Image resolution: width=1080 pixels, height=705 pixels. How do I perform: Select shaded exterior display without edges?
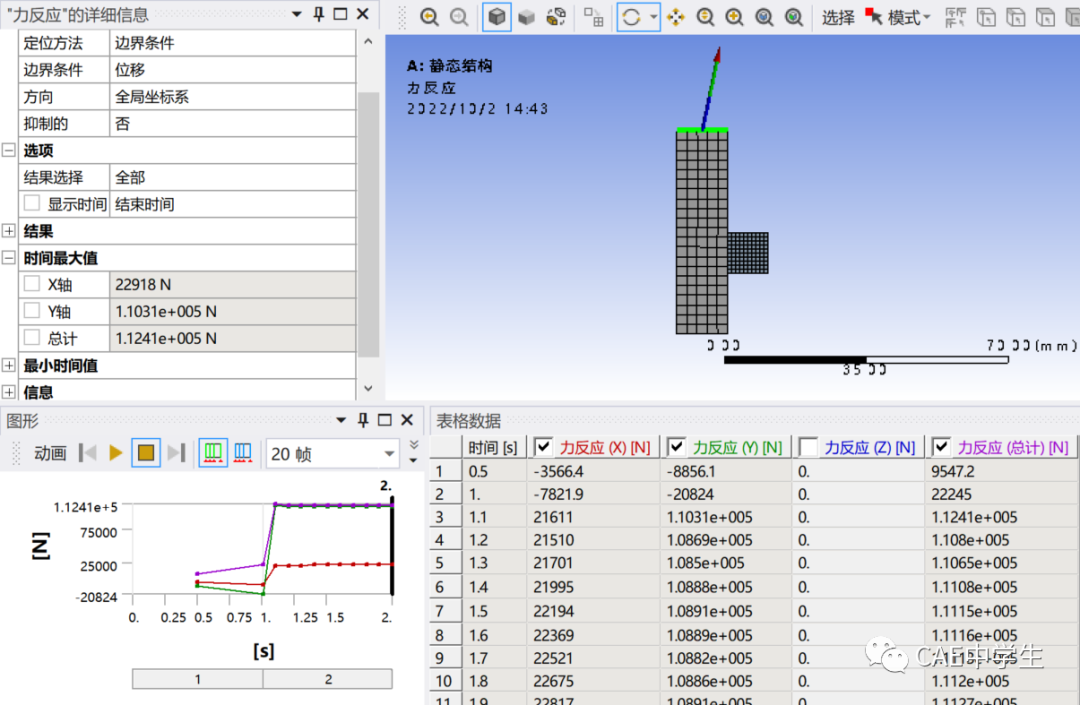[526, 17]
